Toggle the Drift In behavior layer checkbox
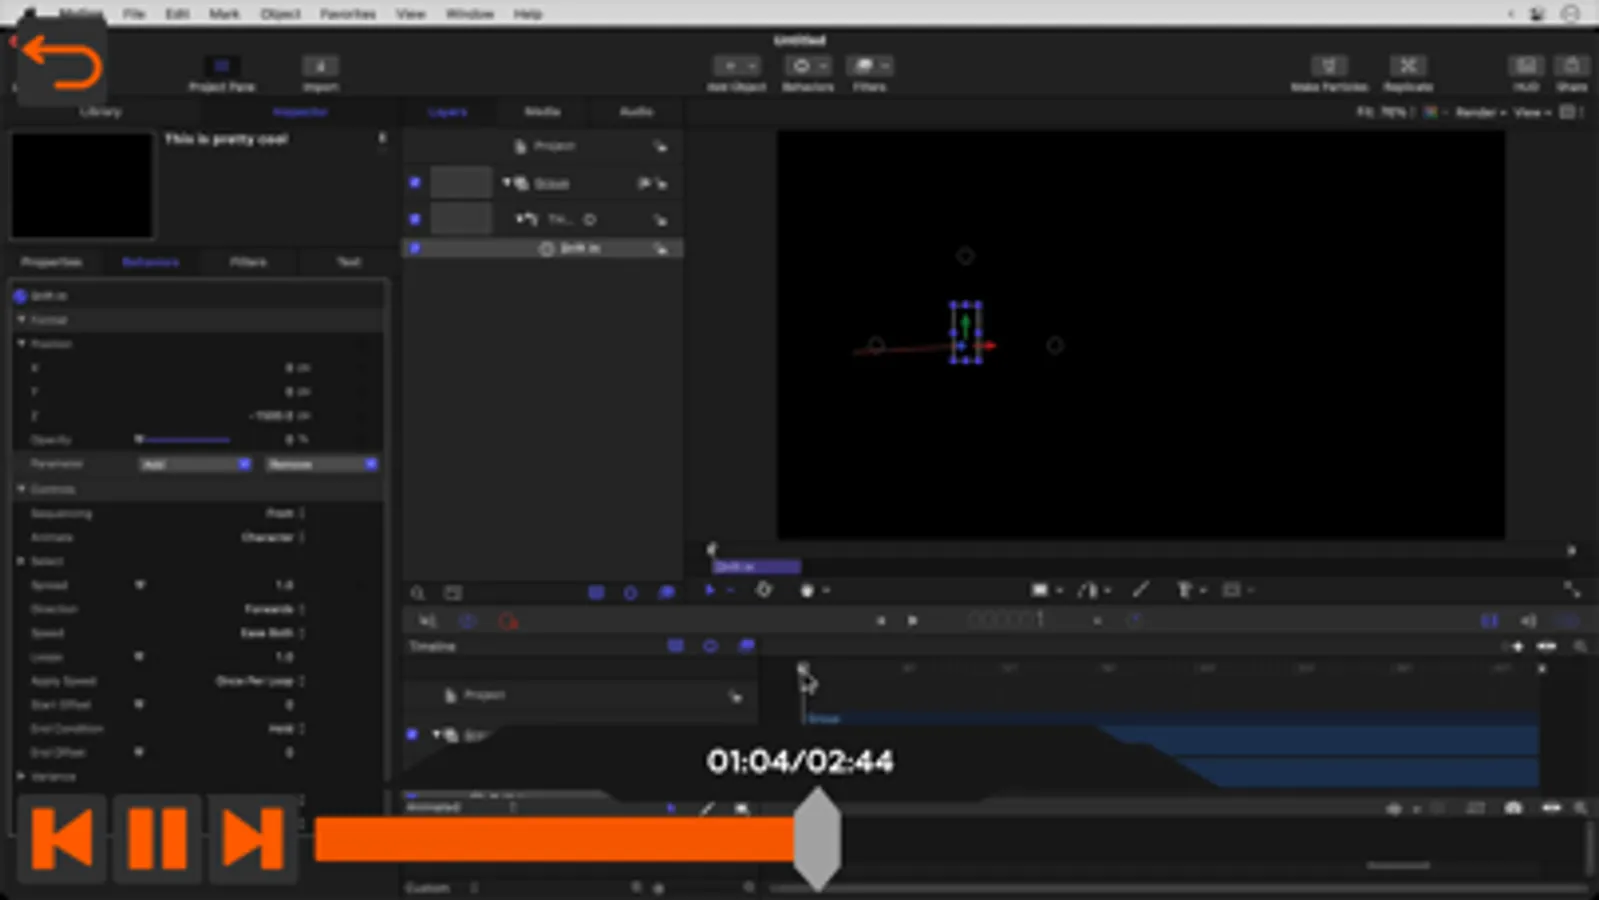The image size is (1599, 900). tap(415, 248)
